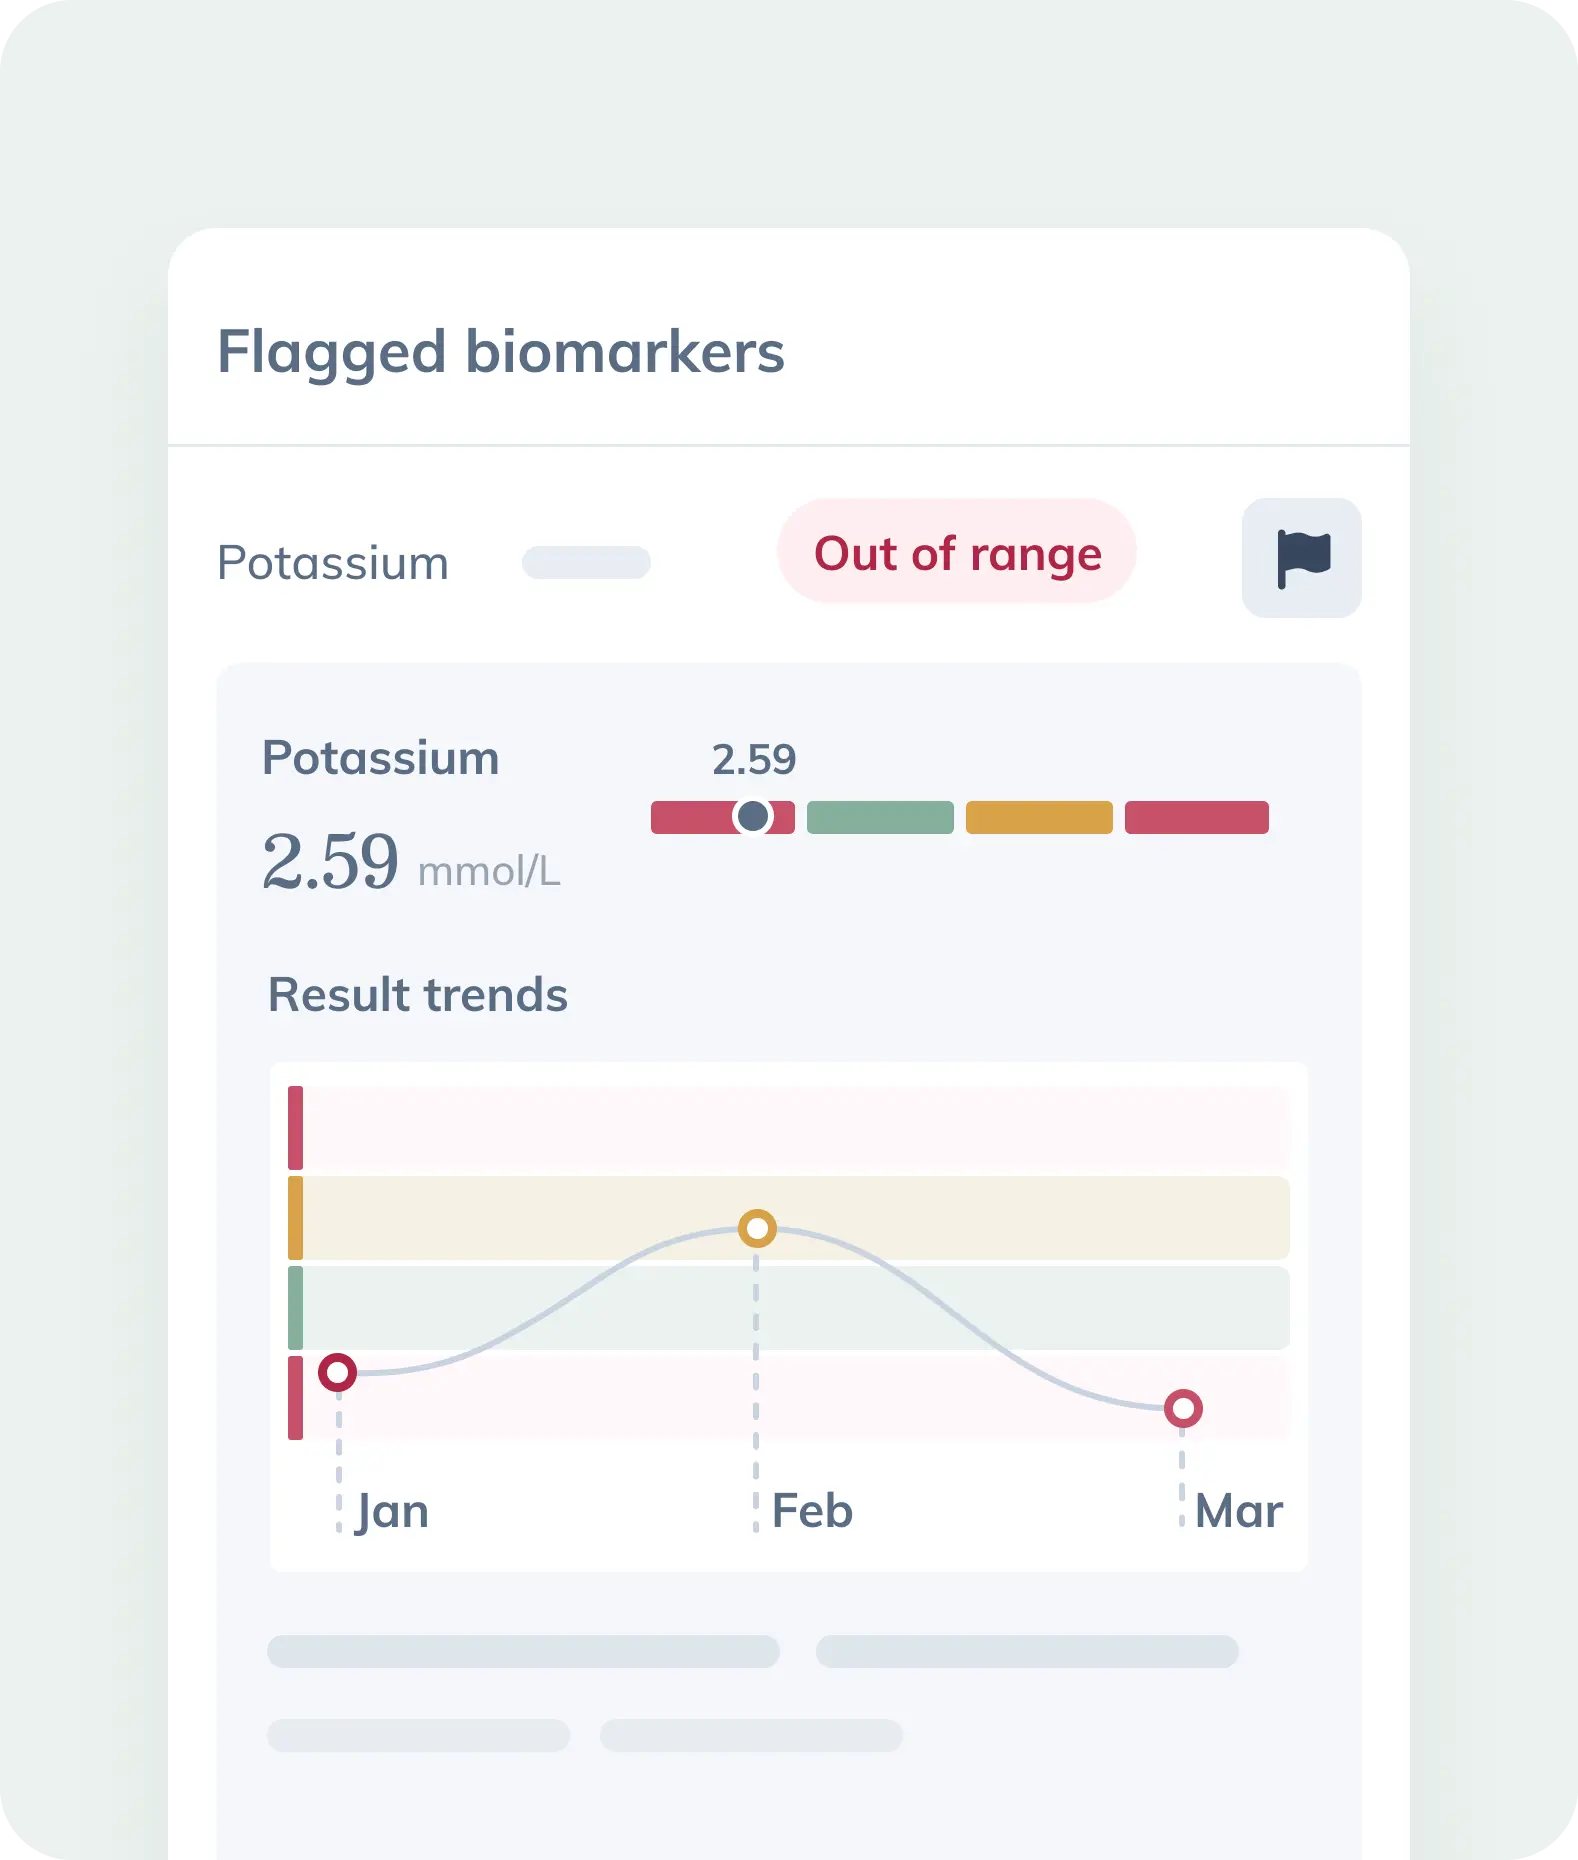This screenshot has width=1578, height=1860.
Task: Click the green band indicator on the chart's edge
Action: click(x=295, y=1308)
